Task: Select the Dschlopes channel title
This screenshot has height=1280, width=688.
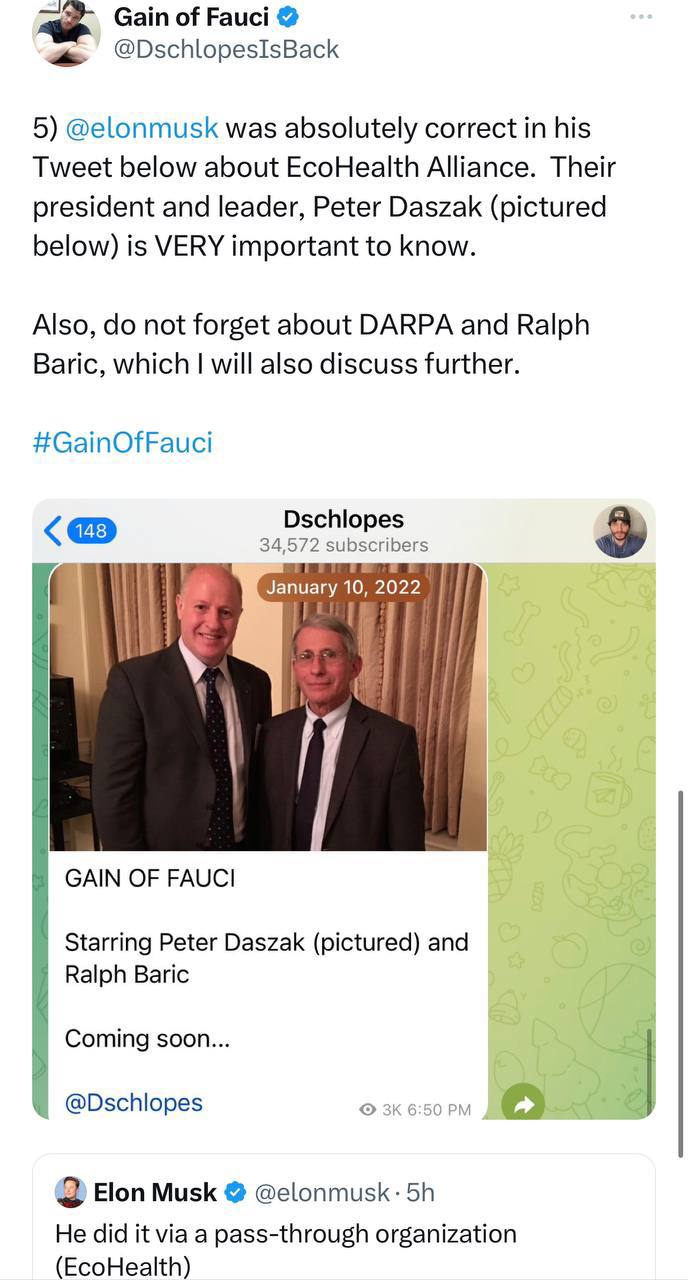Action: pyautogui.click(x=343, y=519)
